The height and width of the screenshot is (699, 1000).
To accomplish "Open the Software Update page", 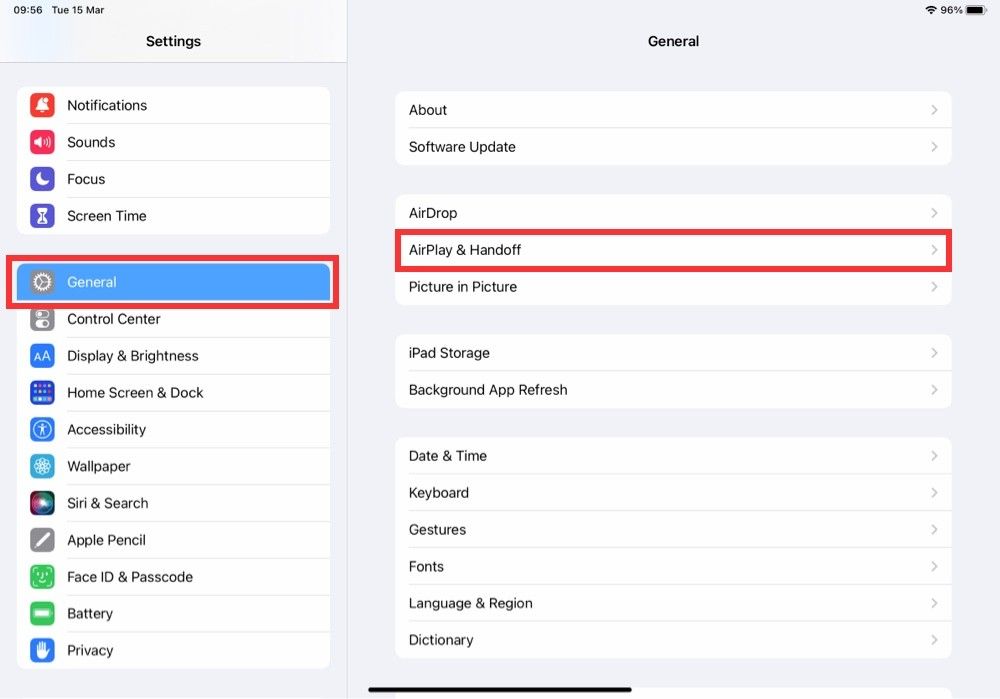I will (673, 146).
